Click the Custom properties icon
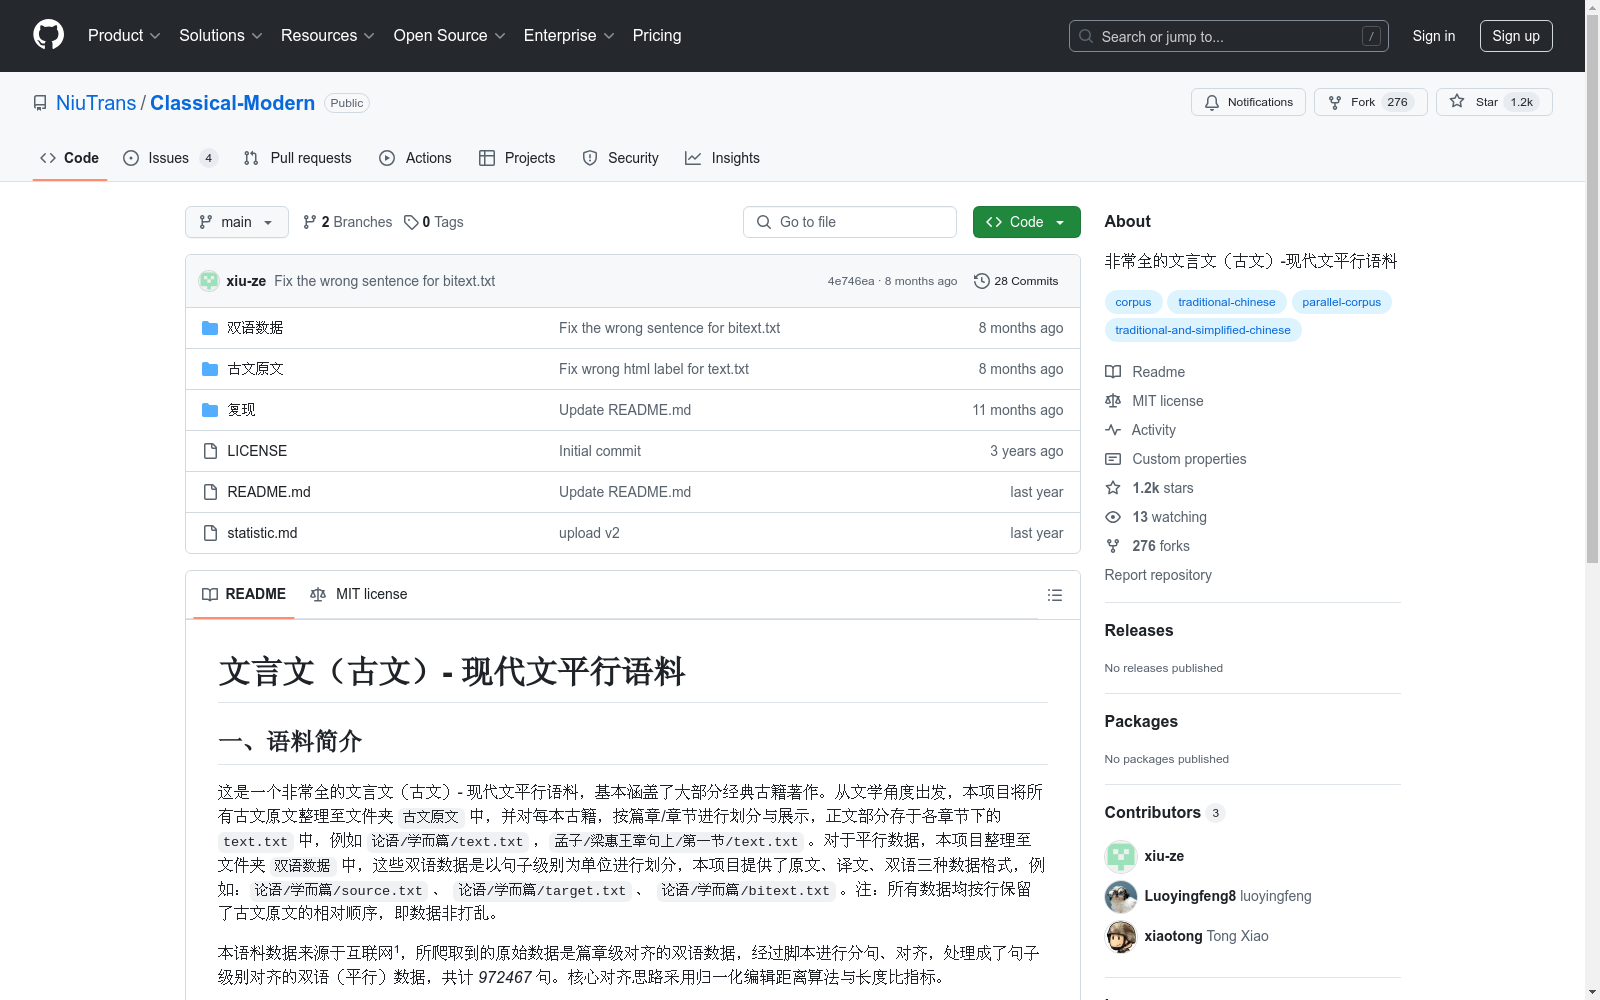 [x=1113, y=459]
